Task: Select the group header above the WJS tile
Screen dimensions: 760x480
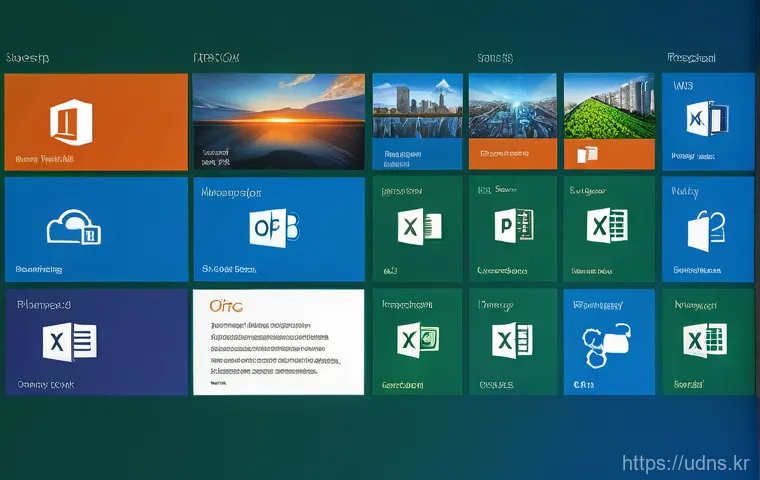Action: pos(691,58)
